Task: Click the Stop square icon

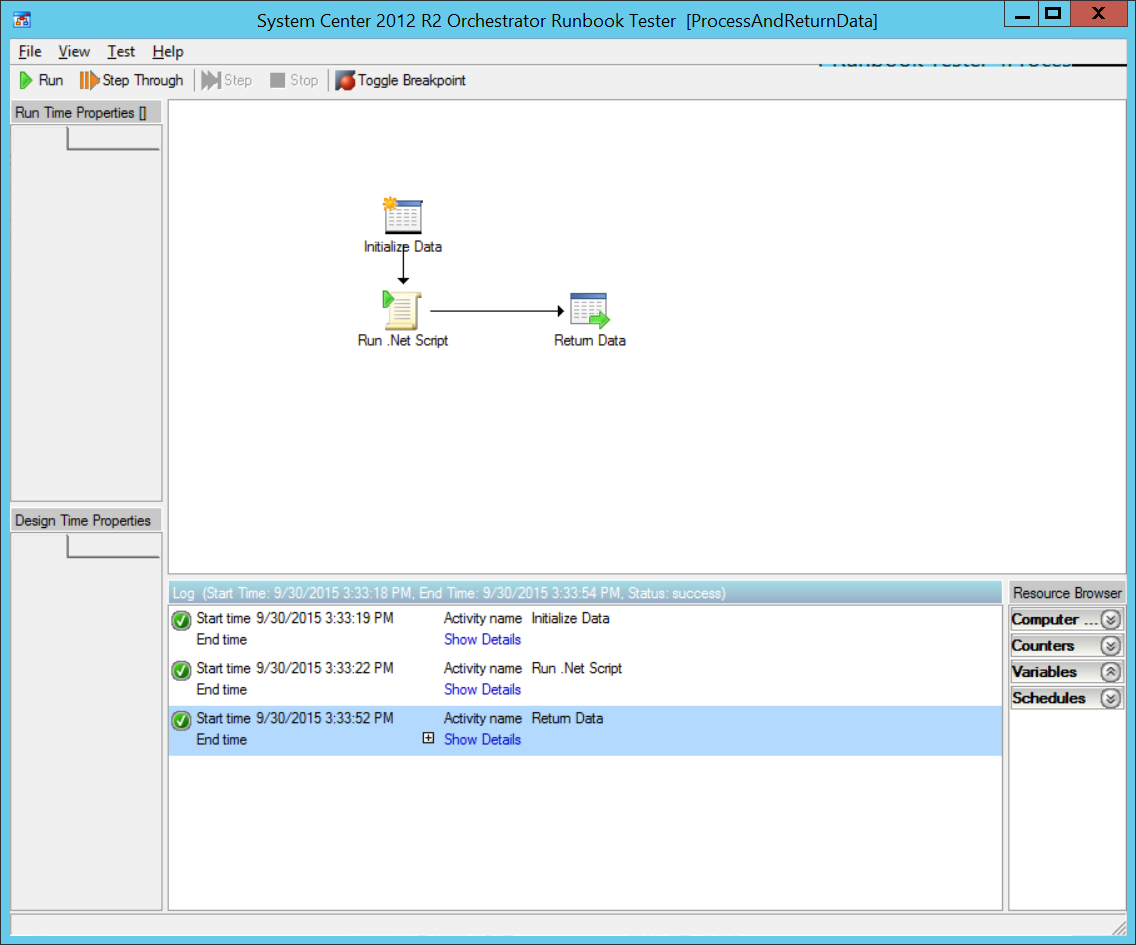Action: (277, 80)
